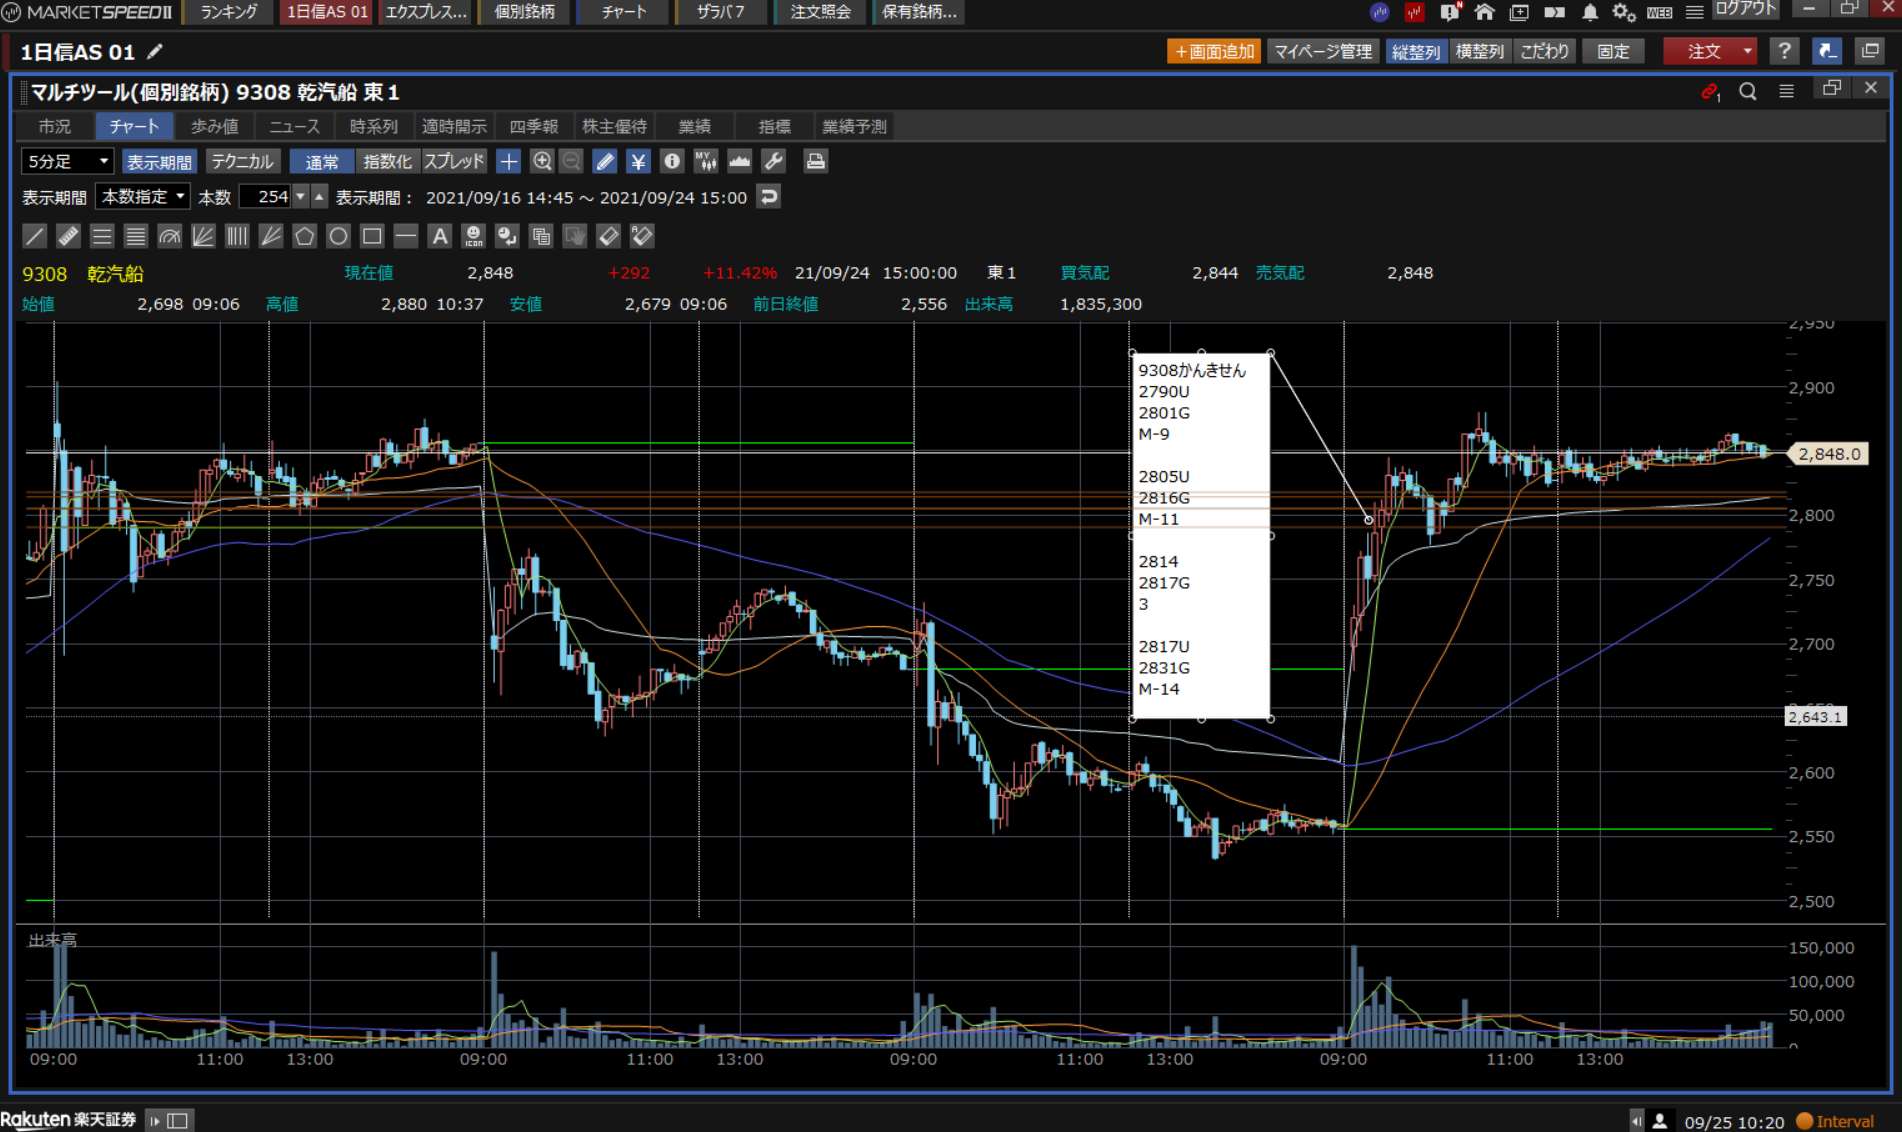Click the ＋画面追加 button
Viewport: 1902px width, 1132px height.
(1213, 51)
